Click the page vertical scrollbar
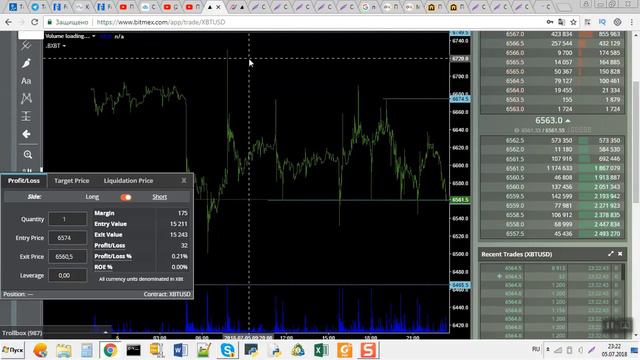Screen dimensions: 640x360 (x=636, y=141)
